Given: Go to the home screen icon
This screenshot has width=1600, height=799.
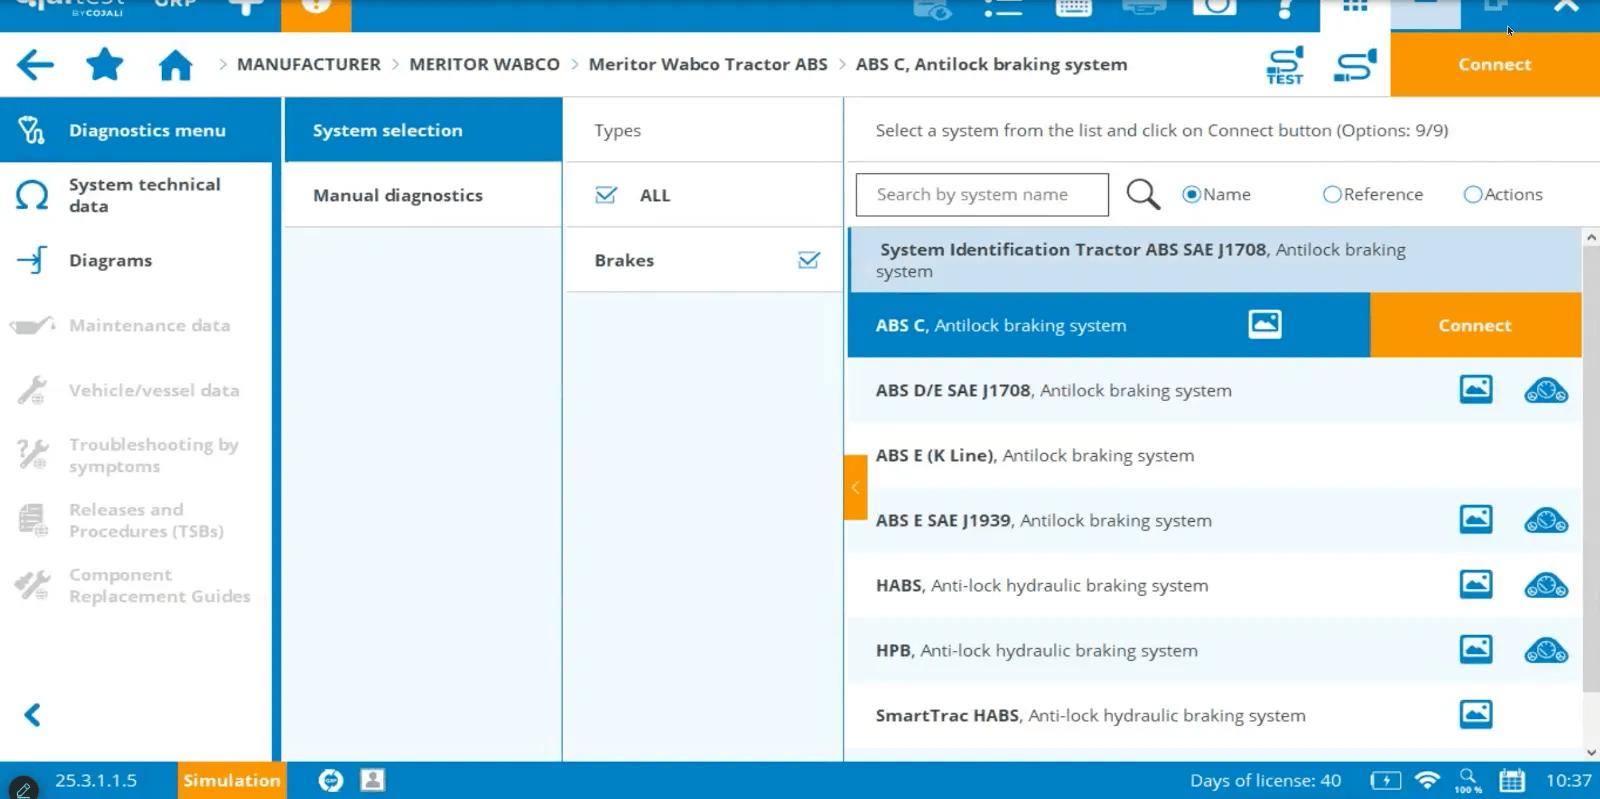Looking at the screenshot, I should pyautogui.click(x=176, y=65).
